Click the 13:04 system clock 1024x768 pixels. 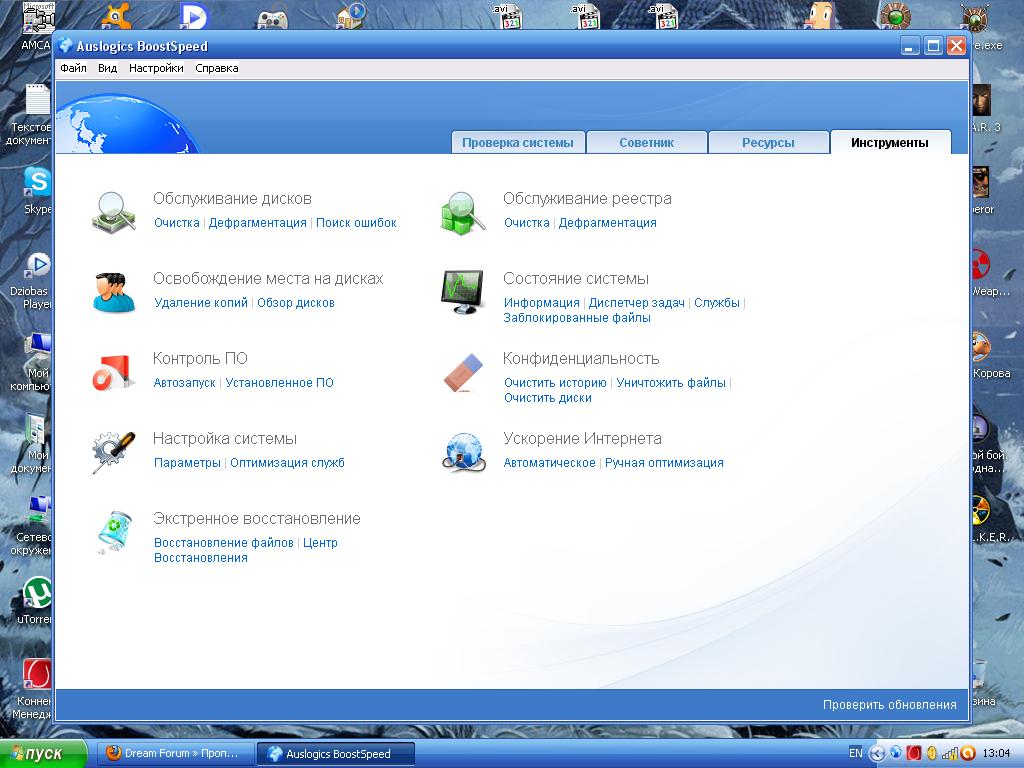pyautogui.click(x=997, y=753)
